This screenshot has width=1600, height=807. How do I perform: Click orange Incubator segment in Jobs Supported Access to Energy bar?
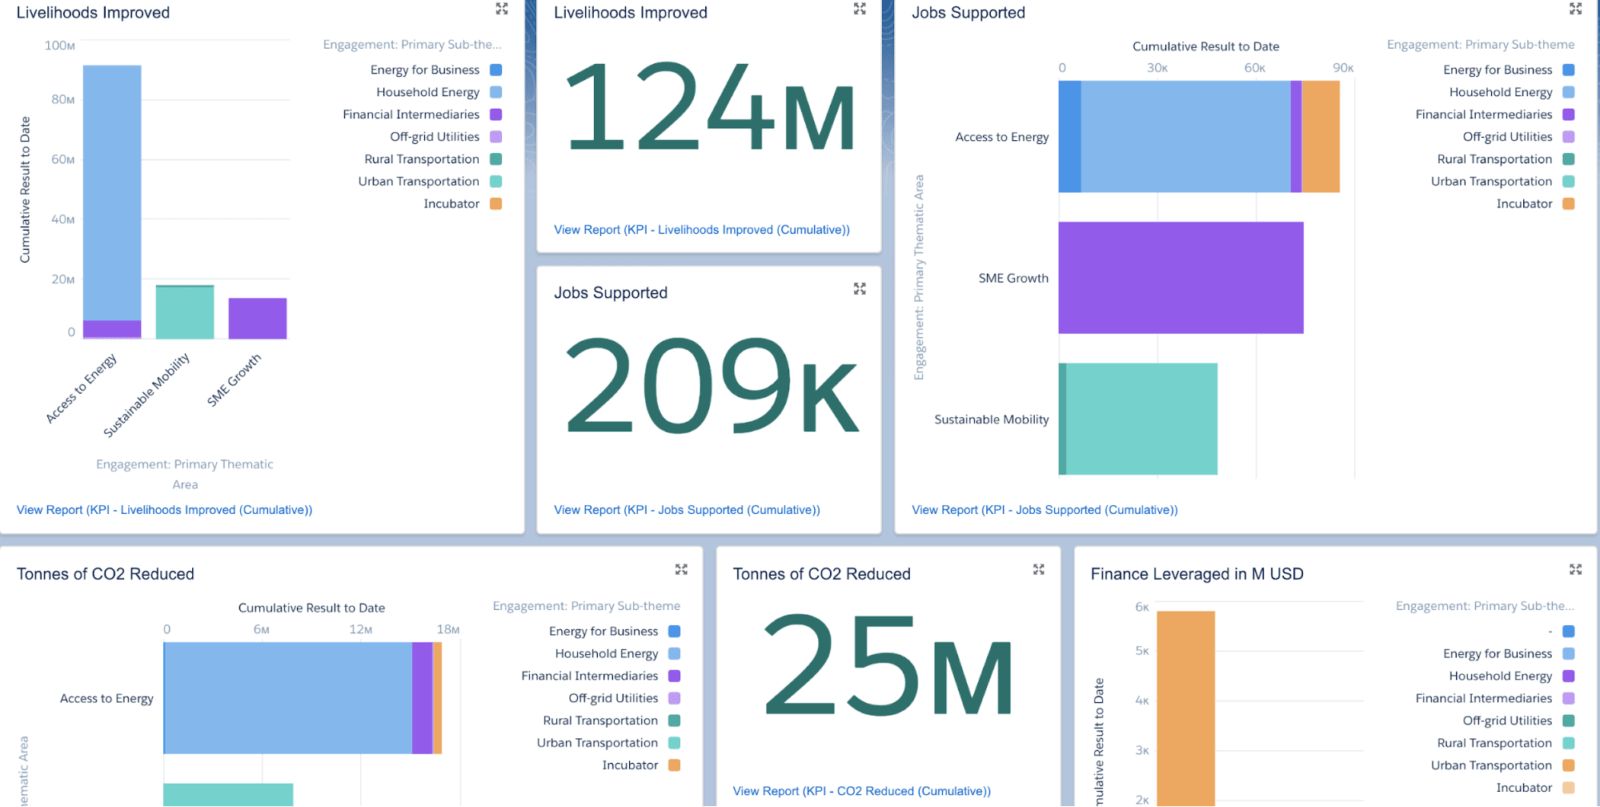pyautogui.click(x=1321, y=137)
